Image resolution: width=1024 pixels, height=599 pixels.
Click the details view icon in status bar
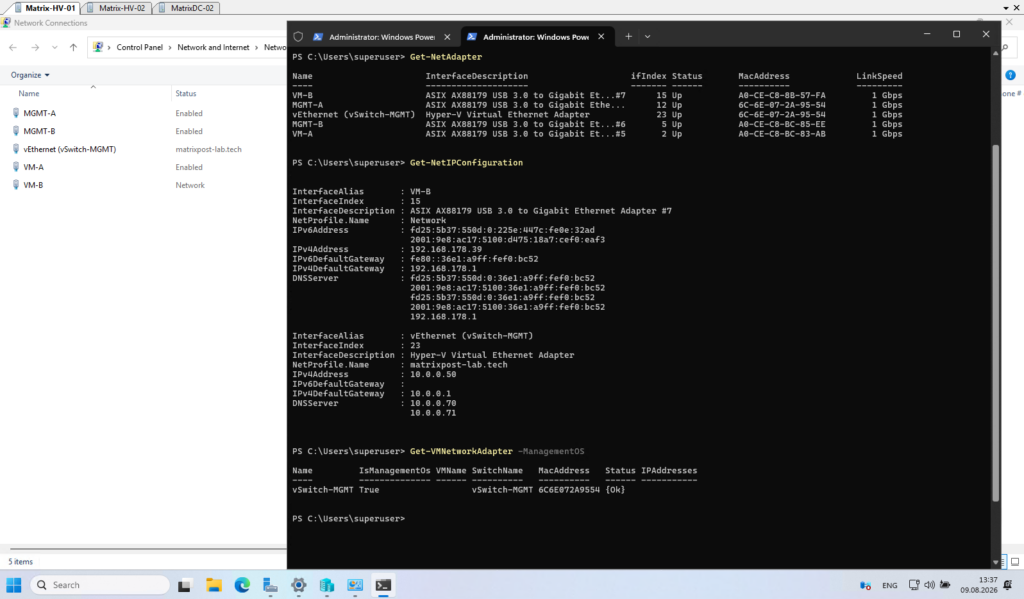click(1002, 561)
